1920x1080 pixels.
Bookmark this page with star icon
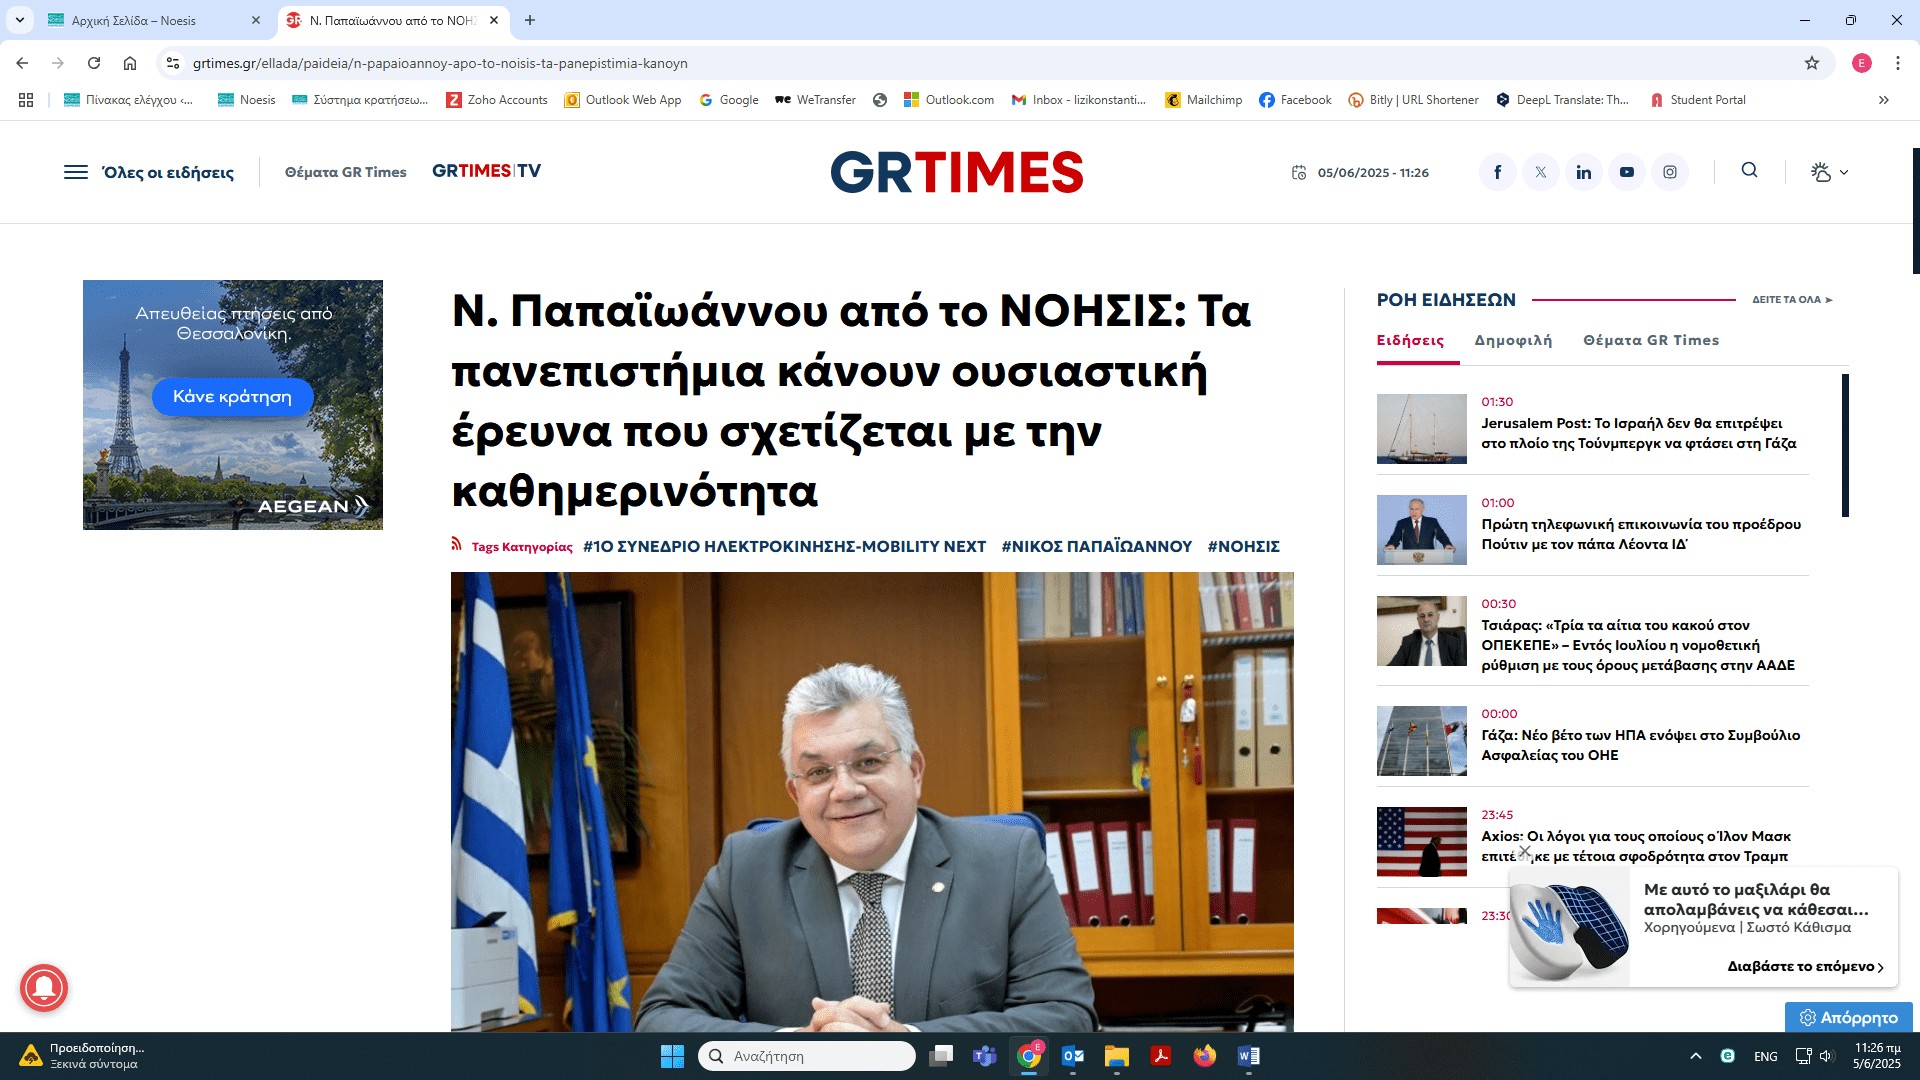(x=1811, y=63)
